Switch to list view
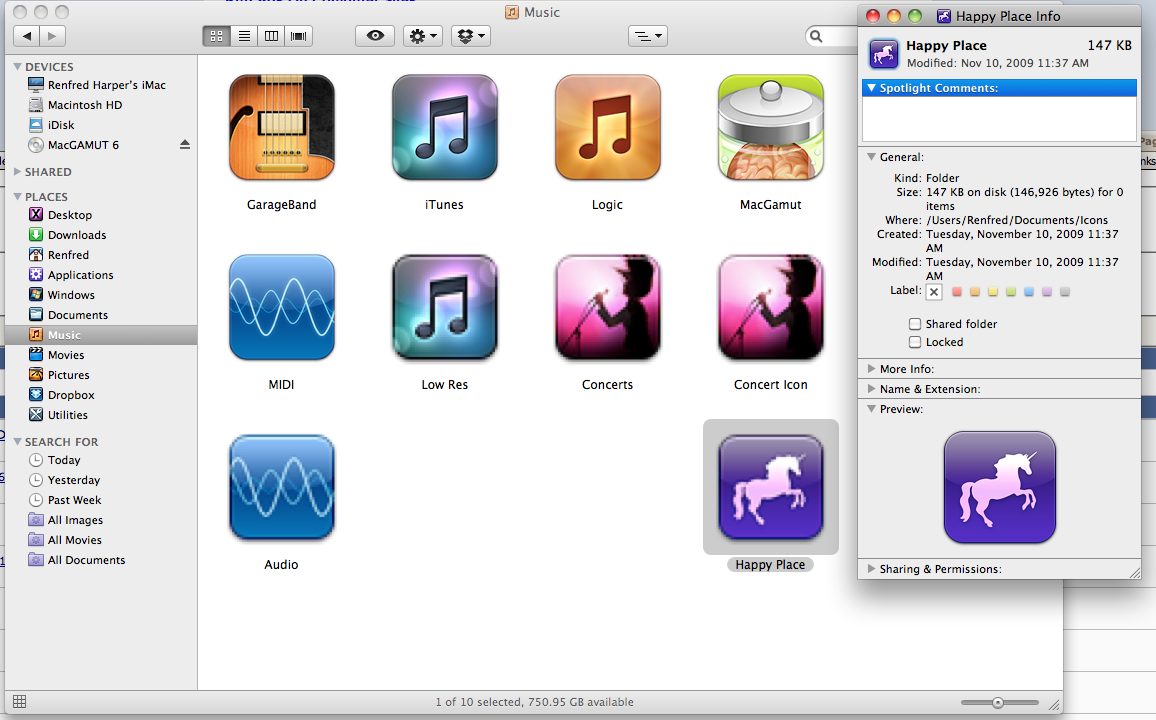1156x720 pixels. pyautogui.click(x=244, y=35)
